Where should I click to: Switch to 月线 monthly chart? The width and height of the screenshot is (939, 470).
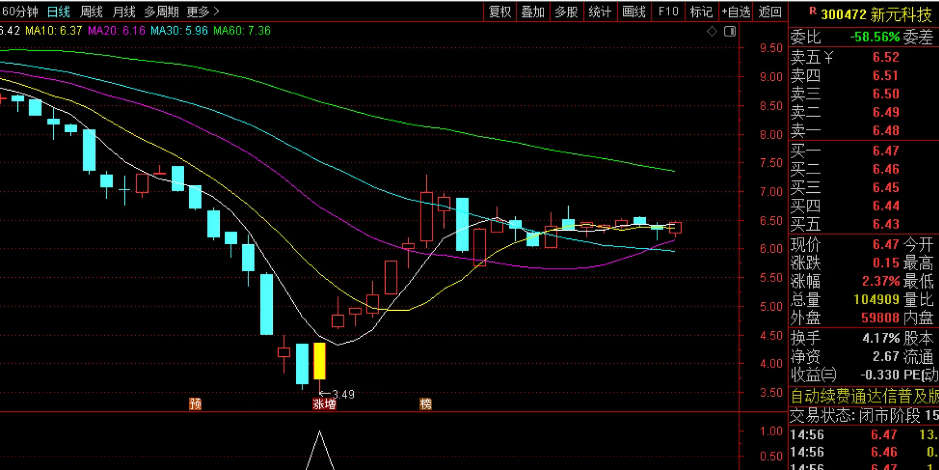click(124, 11)
